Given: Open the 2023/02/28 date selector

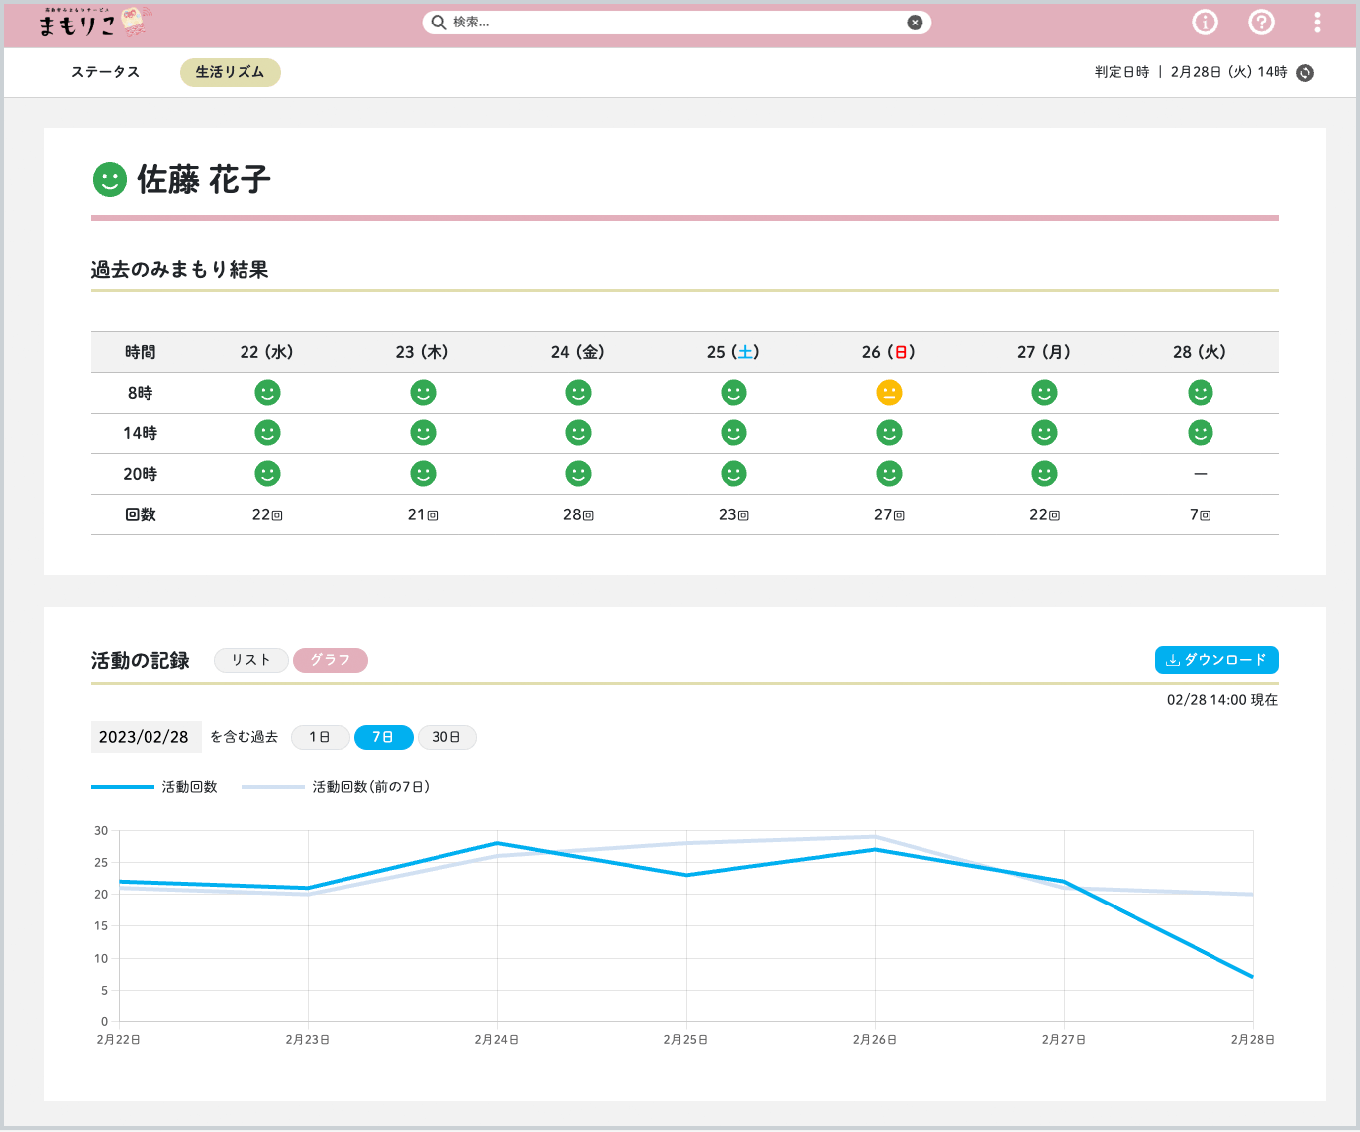Looking at the screenshot, I should (146, 737).
